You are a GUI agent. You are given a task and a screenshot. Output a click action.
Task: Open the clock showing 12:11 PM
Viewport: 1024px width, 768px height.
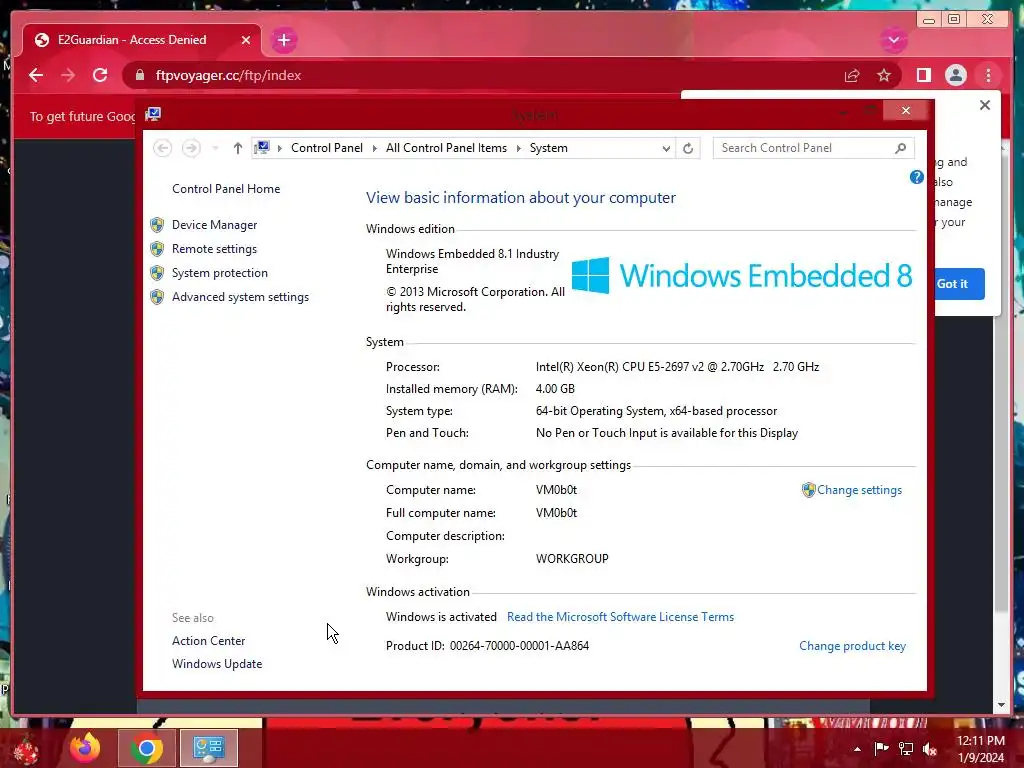click(x=980, y=749)
